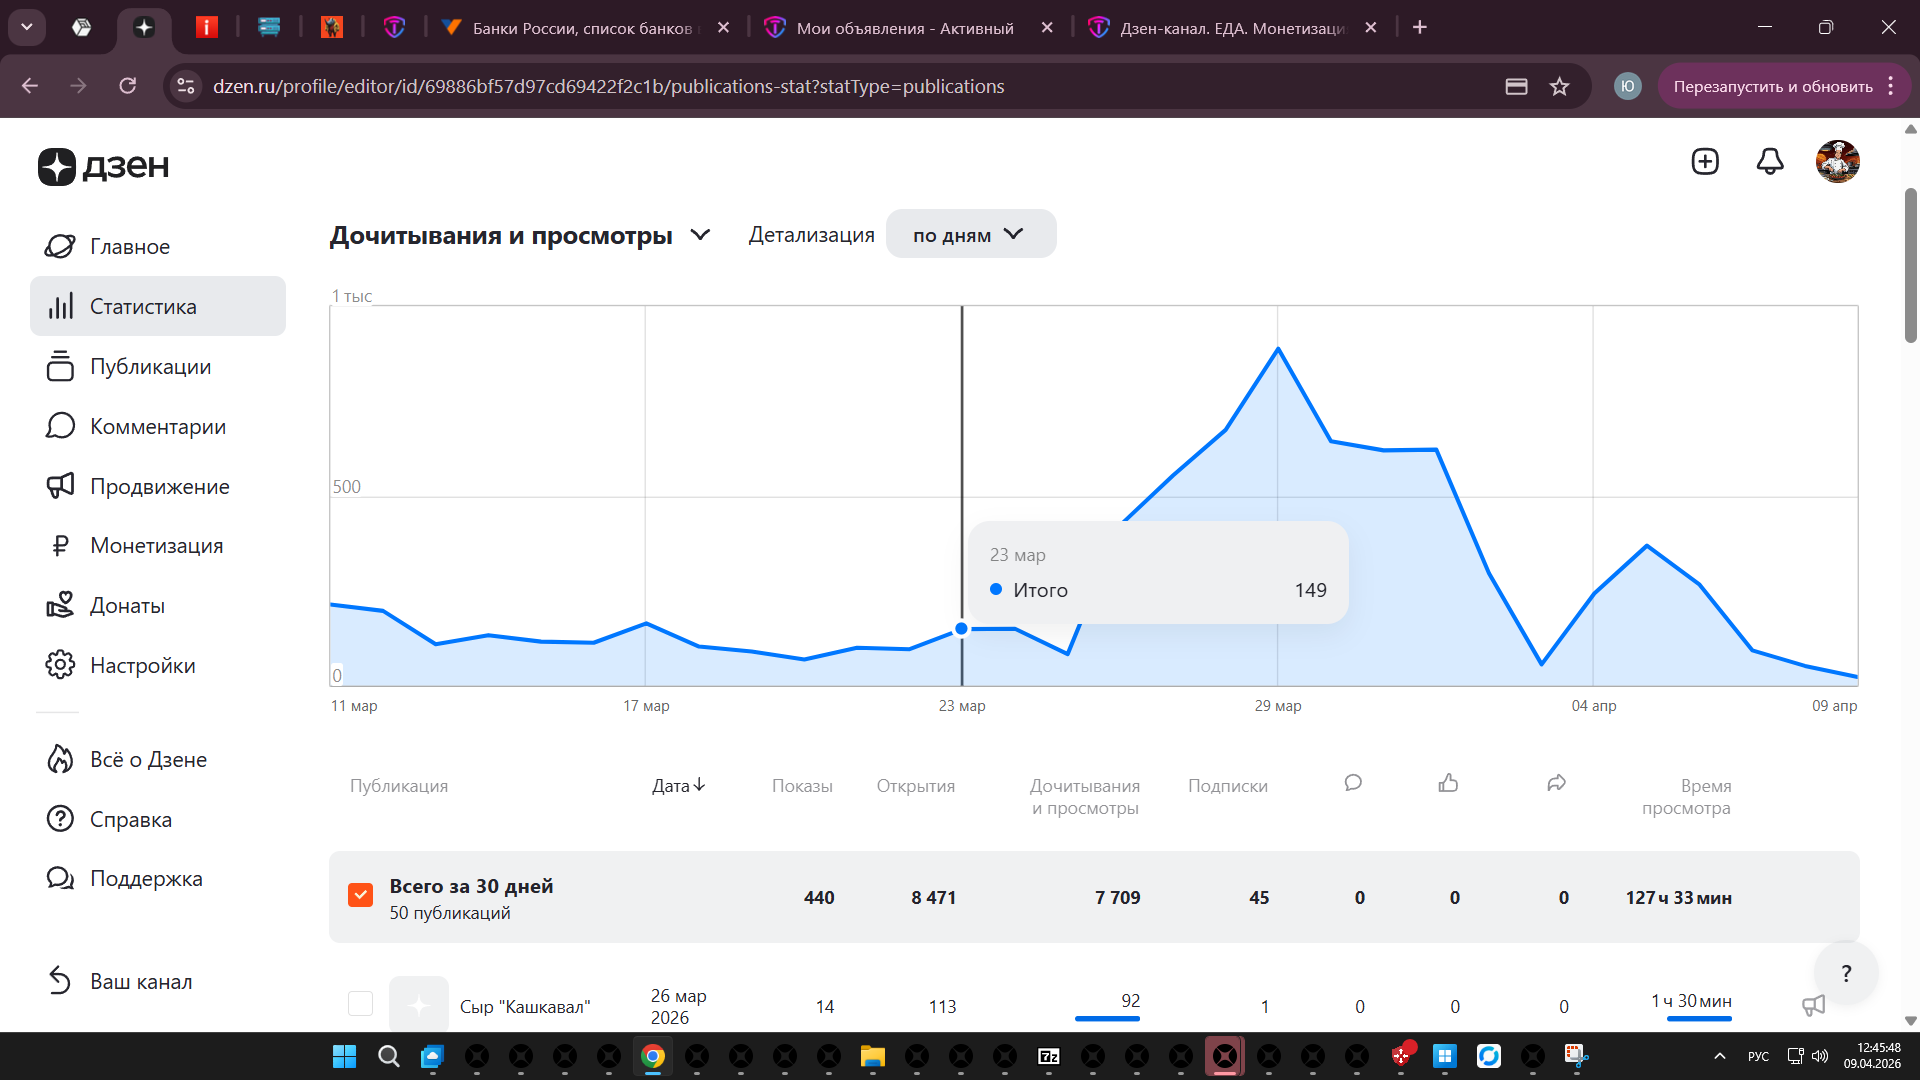Viewport: 1920px width, 1080px height.
Task: Open the по дням detail dropdown
Action: [970, 235]
